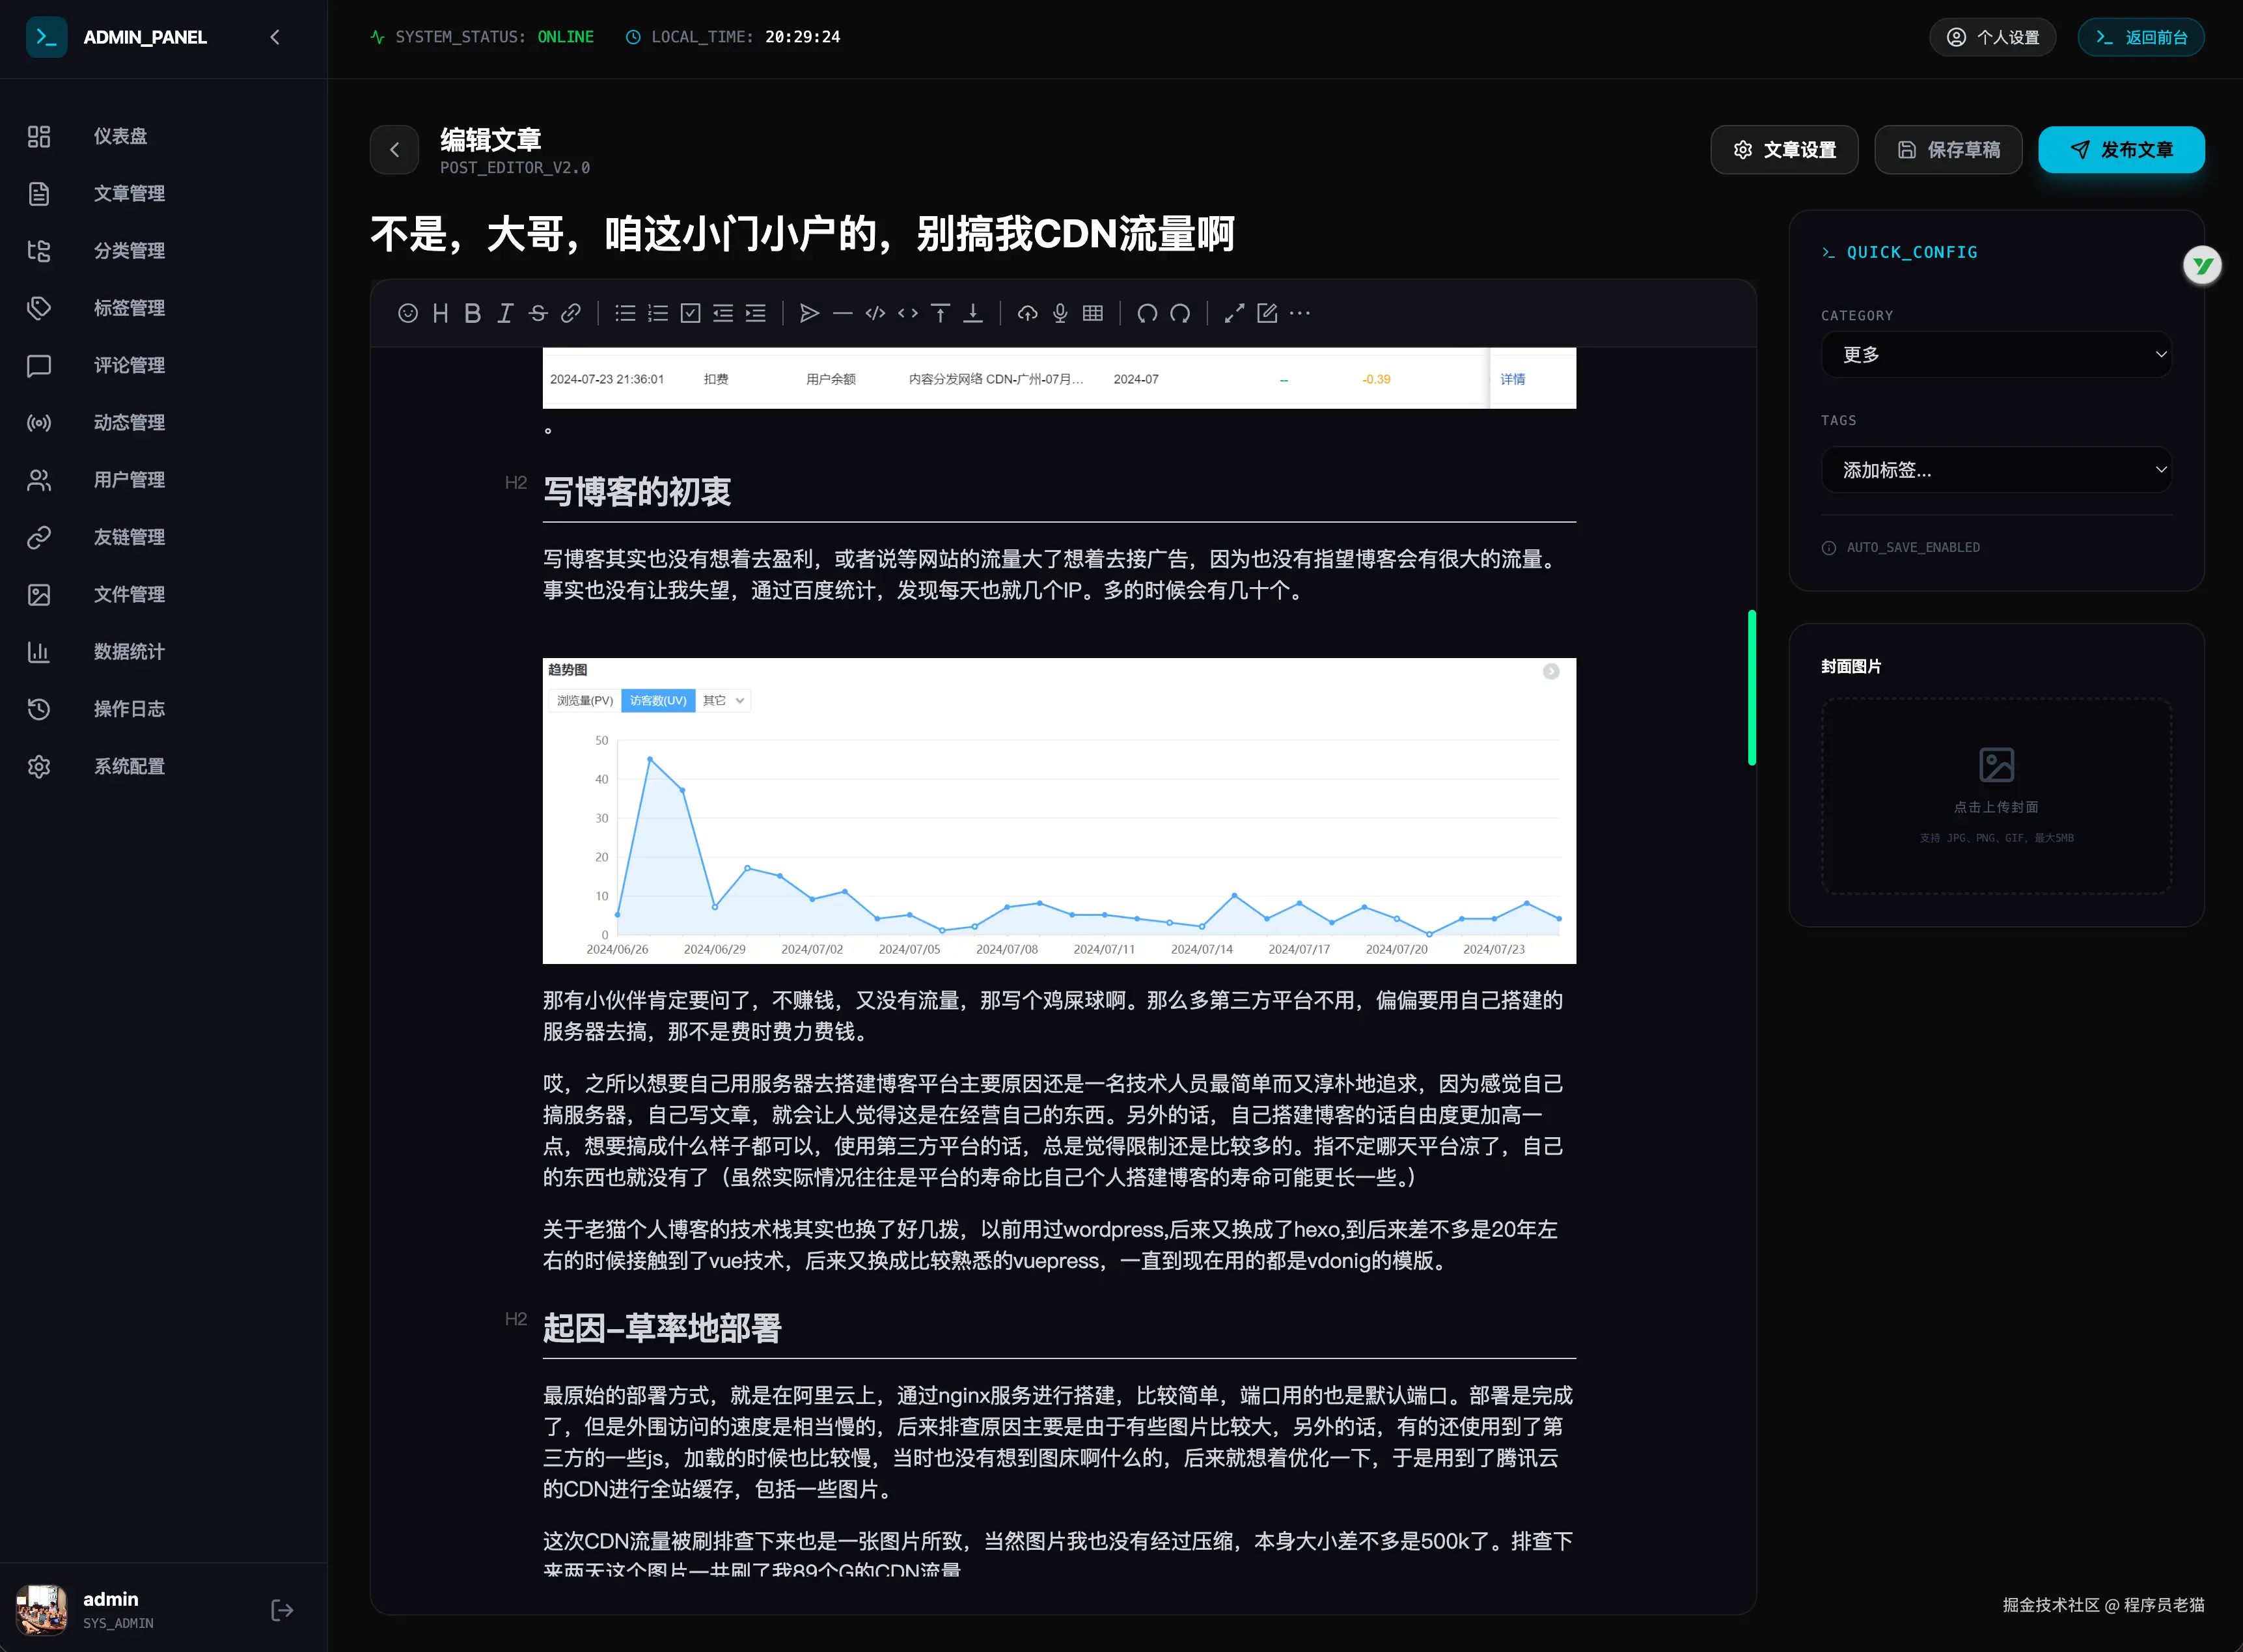Screen dimensions: 2243x1652
Task: Toggle edit mode pencil icon in toolbar
Action: point(1267,313)
